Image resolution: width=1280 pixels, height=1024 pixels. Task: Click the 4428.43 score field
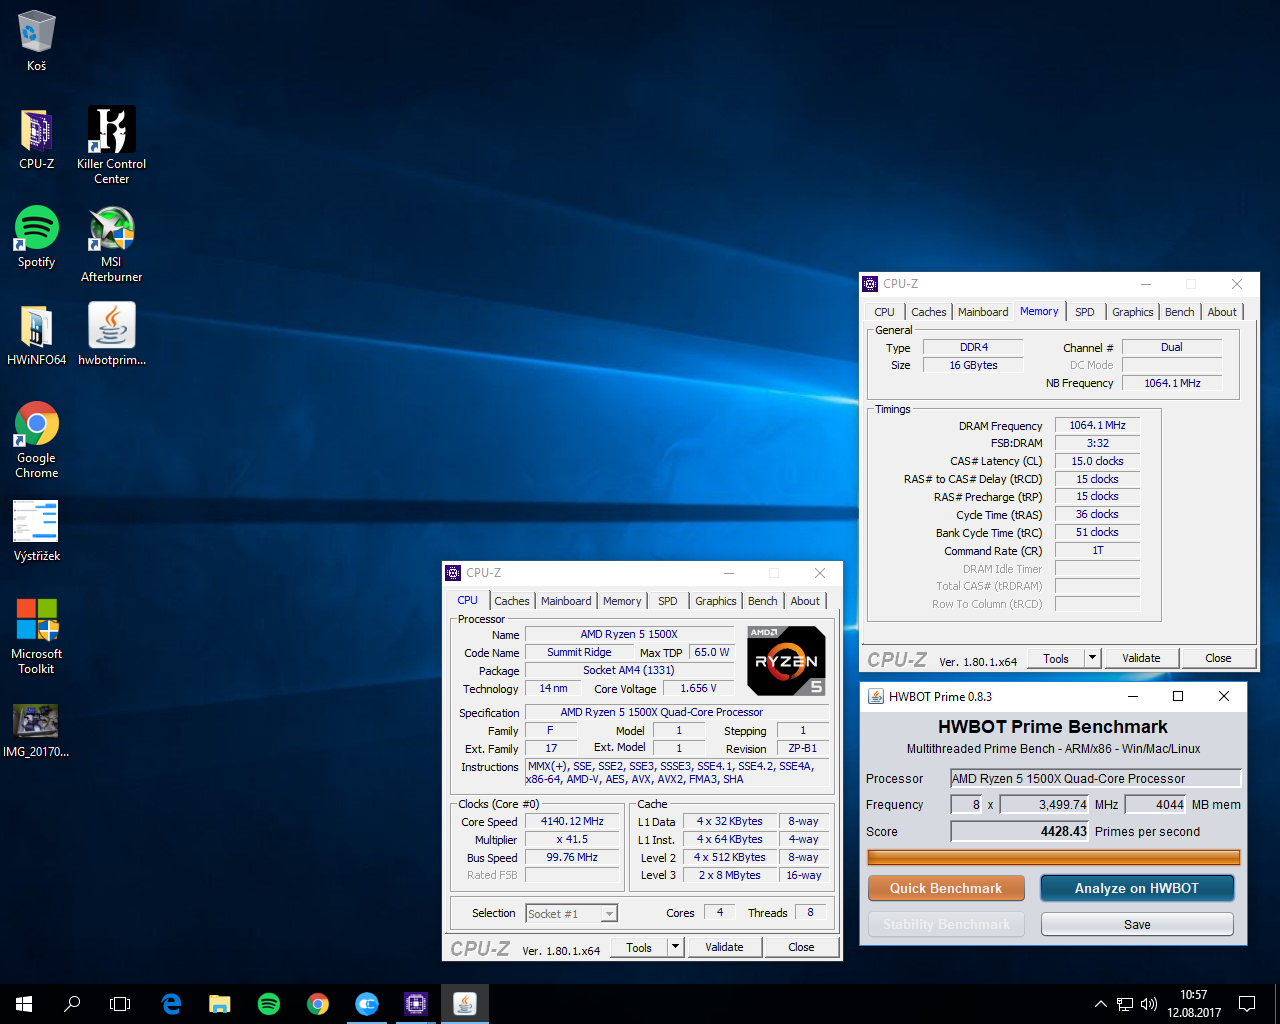(1020, 831)
